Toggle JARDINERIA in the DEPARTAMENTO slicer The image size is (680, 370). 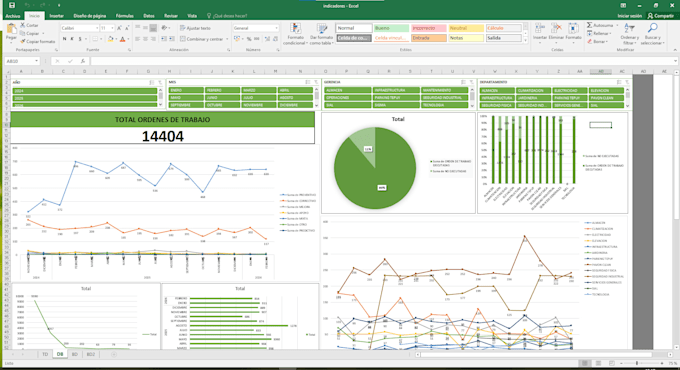coord(533,98)
